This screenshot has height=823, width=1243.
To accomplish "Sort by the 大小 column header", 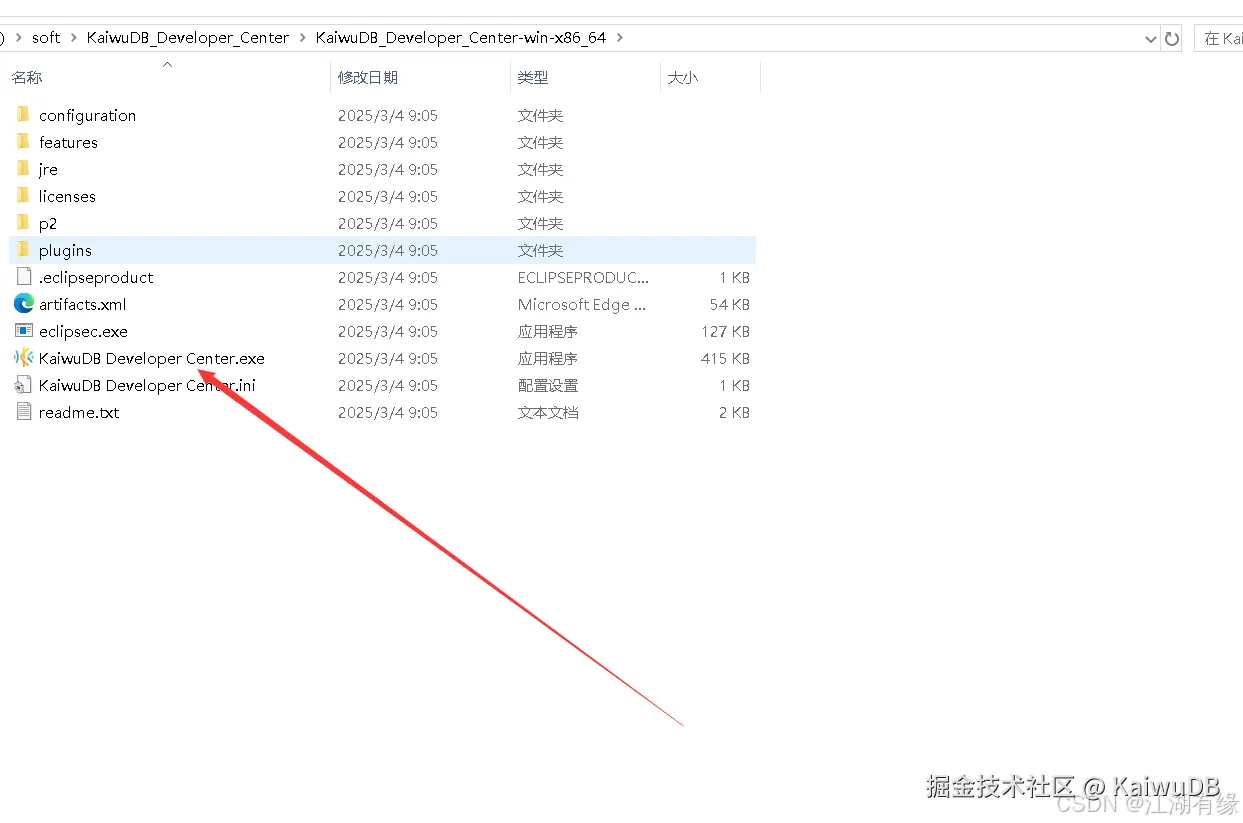I will click(x=682, y=77).
